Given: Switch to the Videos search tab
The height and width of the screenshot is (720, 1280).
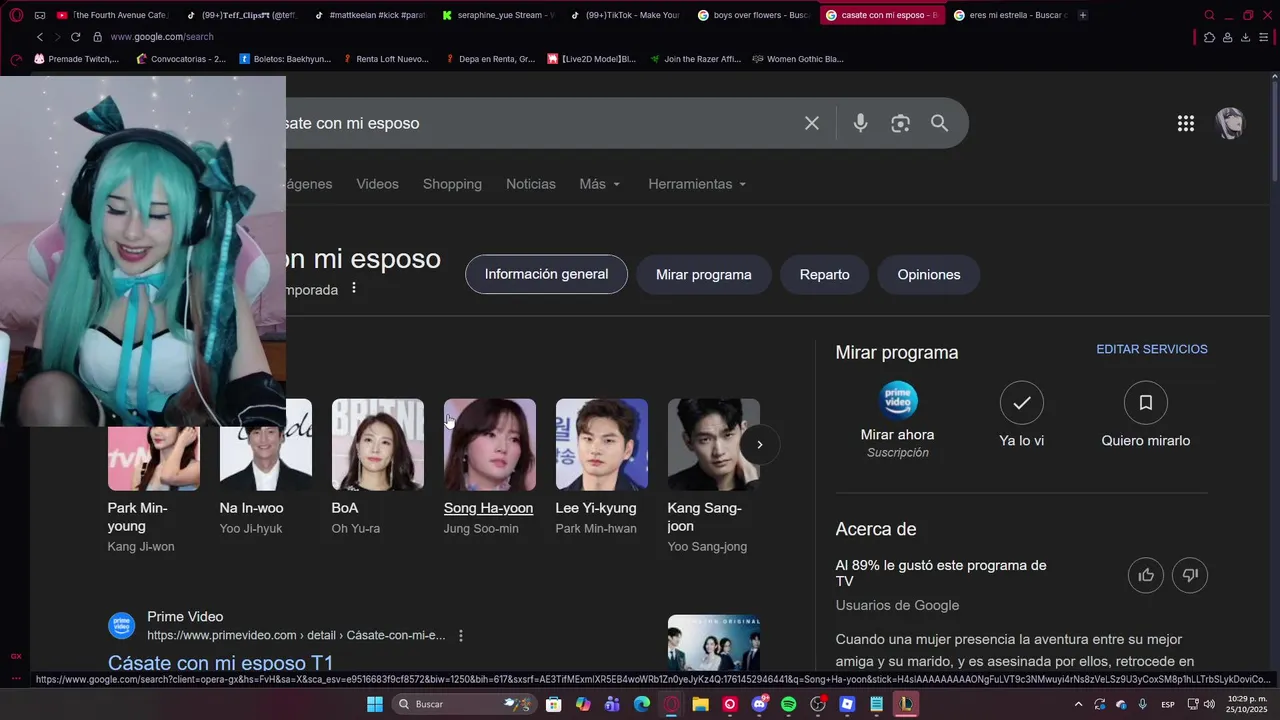Looking at the screenshot, I should (x=377, y=184).
